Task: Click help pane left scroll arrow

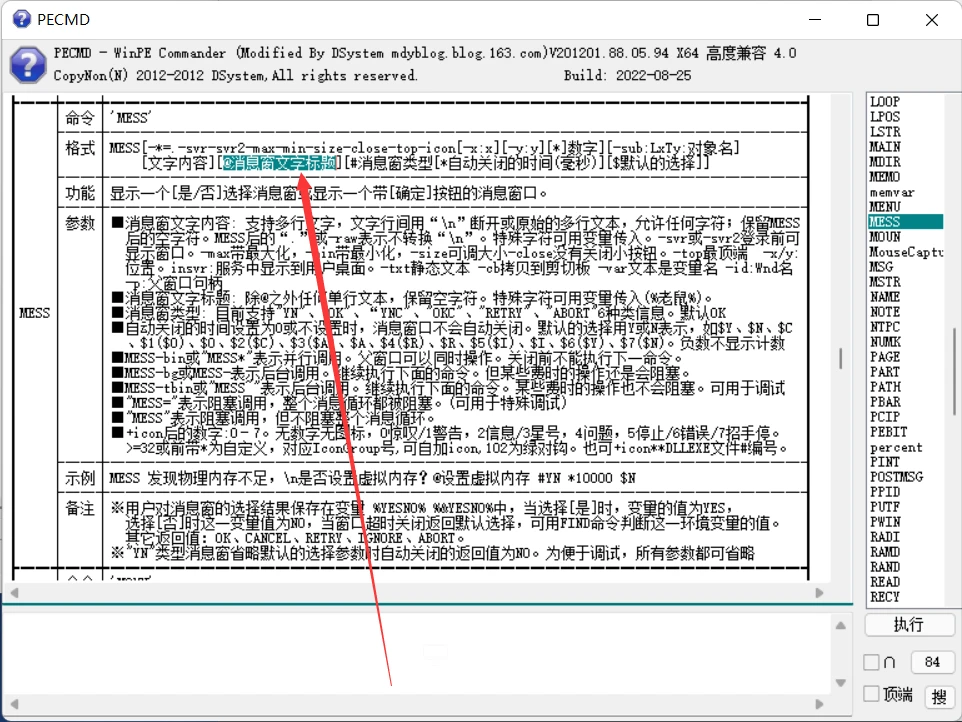Action: tap(14, 593)
